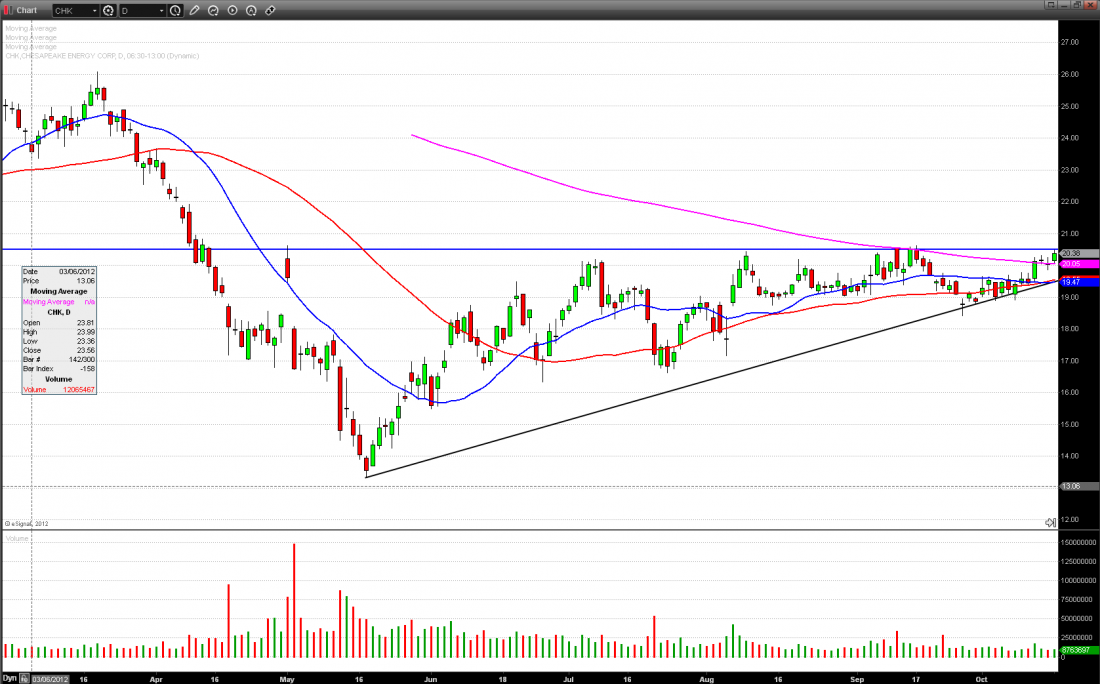Click the magenta 20.05 price marker
Image resolution: width=1100 pixels, height=684 pixels.
tap(1070, 264)
